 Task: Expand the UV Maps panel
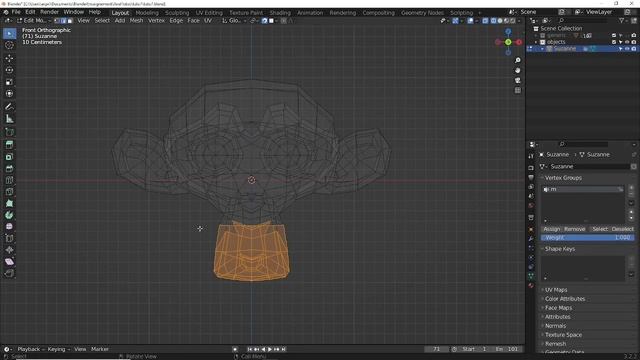[x=556, y=290]
